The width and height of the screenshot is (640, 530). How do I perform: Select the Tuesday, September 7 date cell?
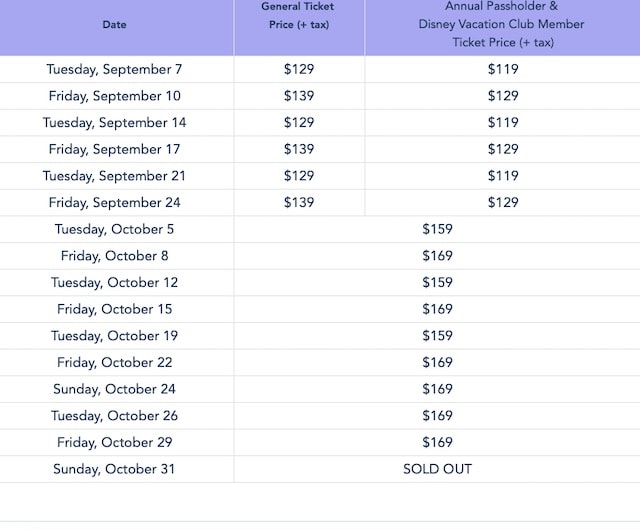point(114,69)
